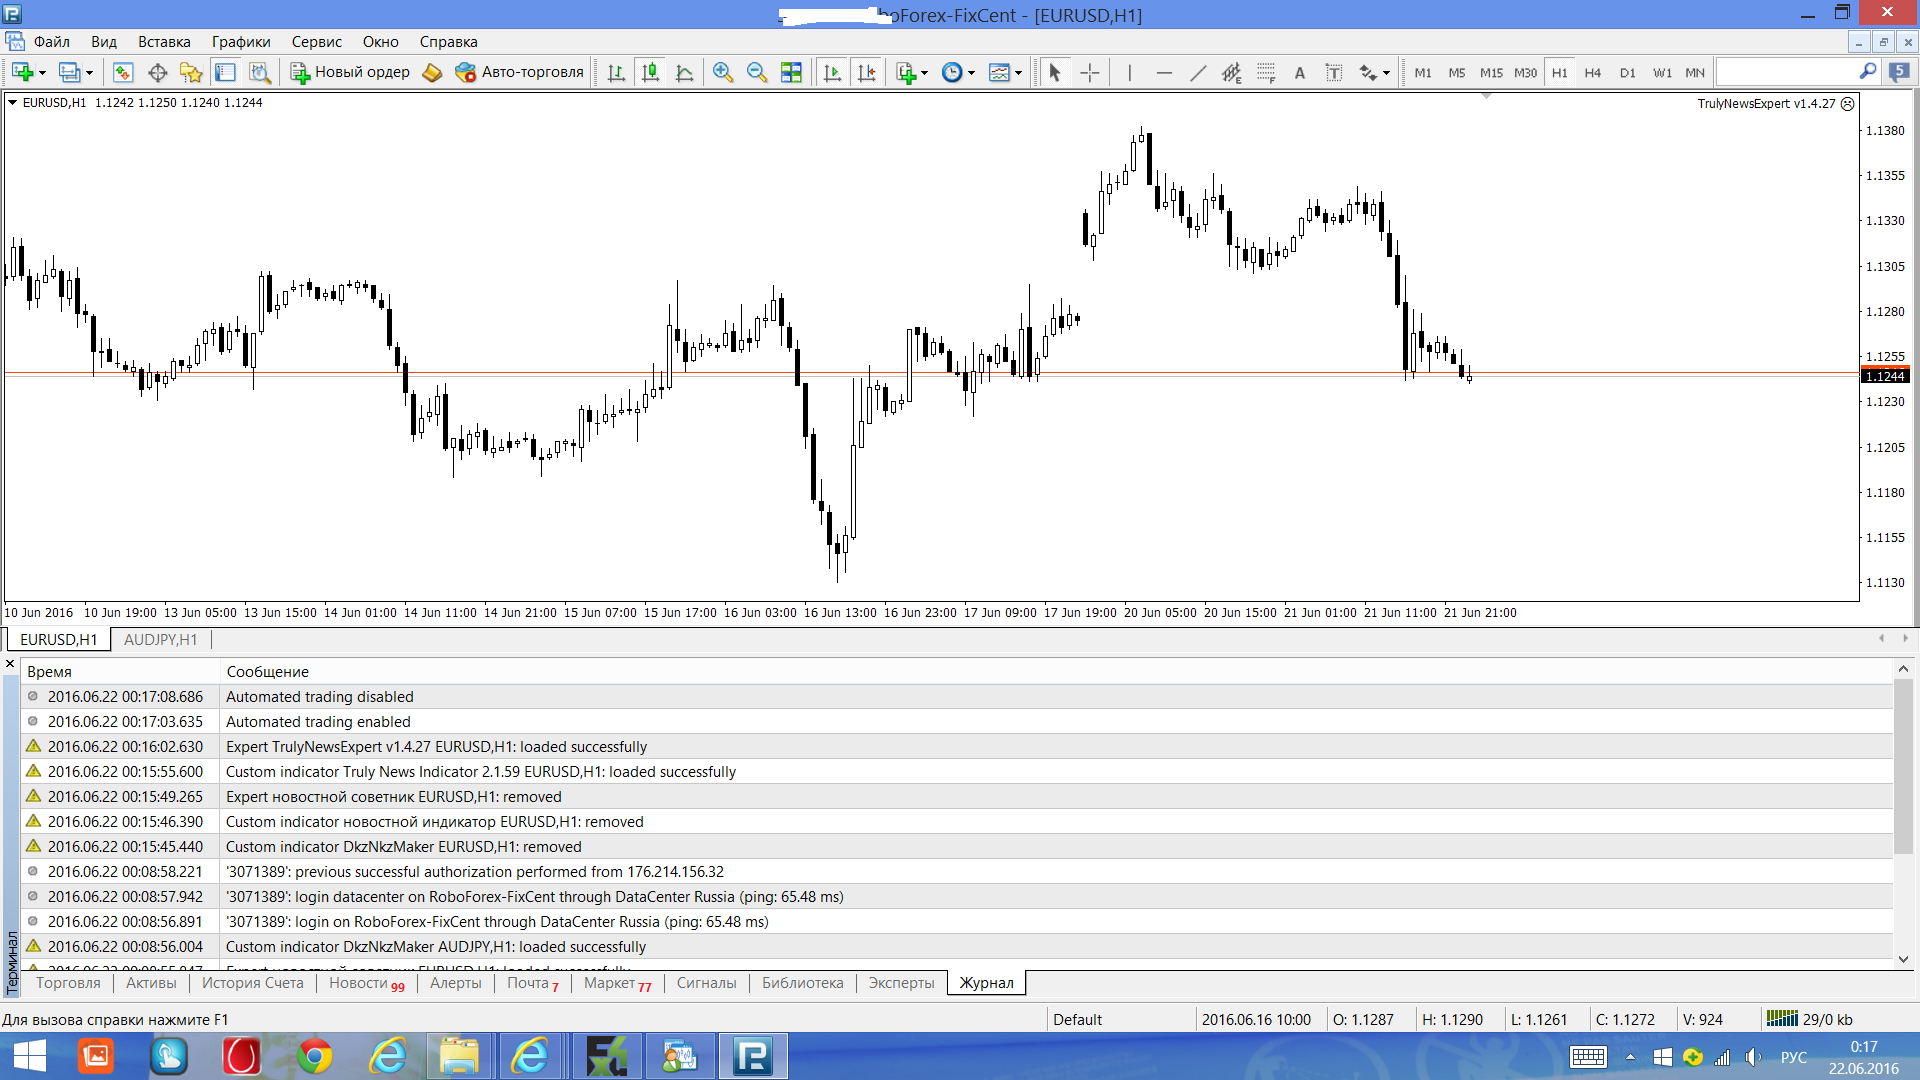1920x1080 pixels.
Task: Open Google Chrome from the taskbar
Action: (x=314, y=1056)
